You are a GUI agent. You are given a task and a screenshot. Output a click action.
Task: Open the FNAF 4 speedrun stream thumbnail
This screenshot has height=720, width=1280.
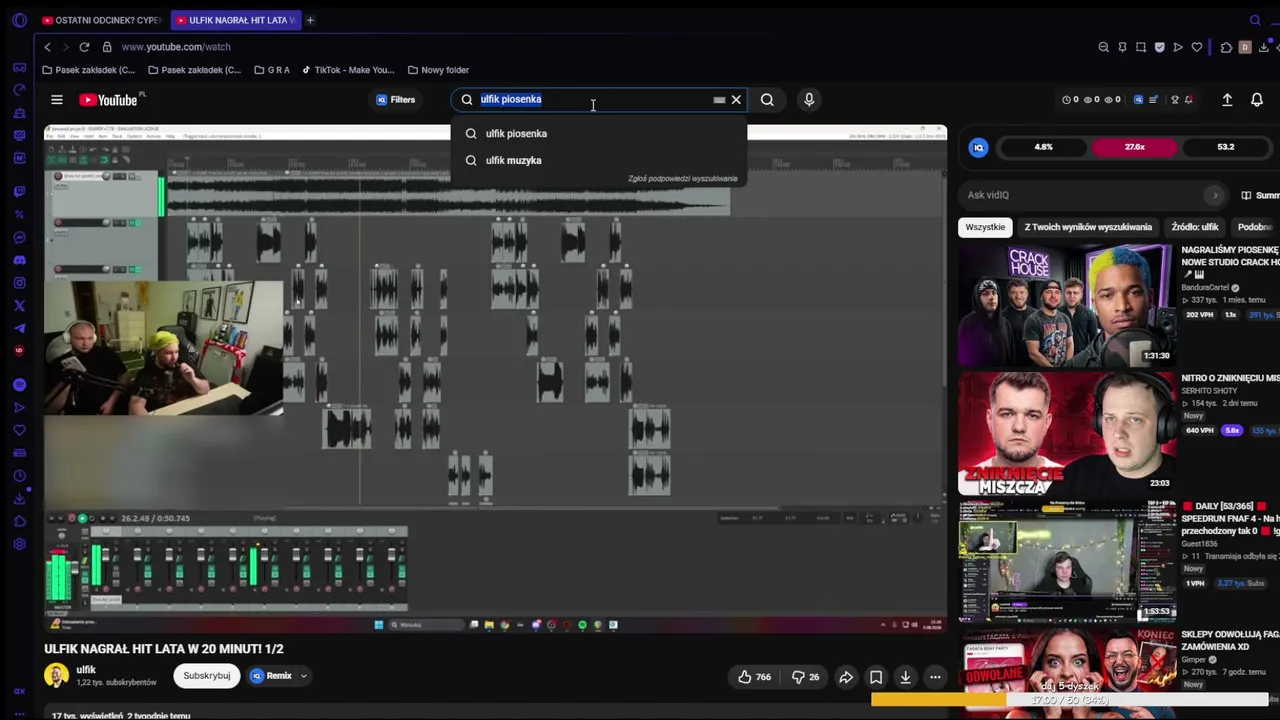click(1066, 562)
